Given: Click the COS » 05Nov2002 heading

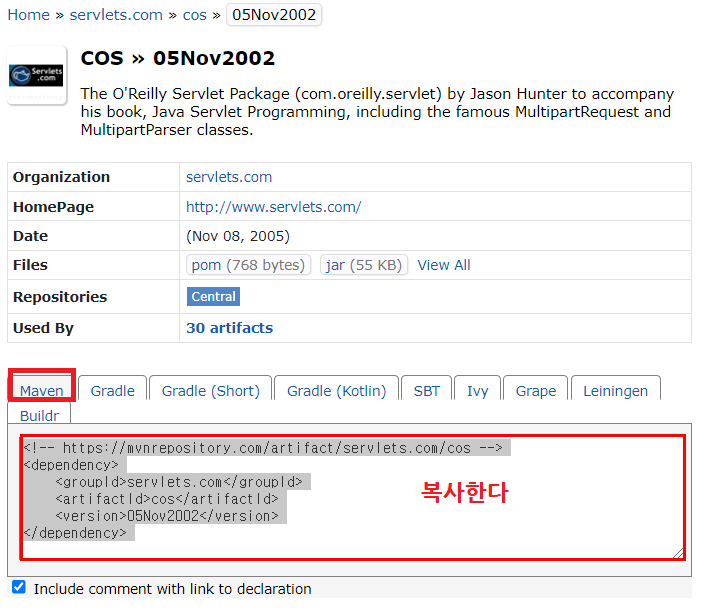Looking at the screenshot, I should click(x=178, y=58).
